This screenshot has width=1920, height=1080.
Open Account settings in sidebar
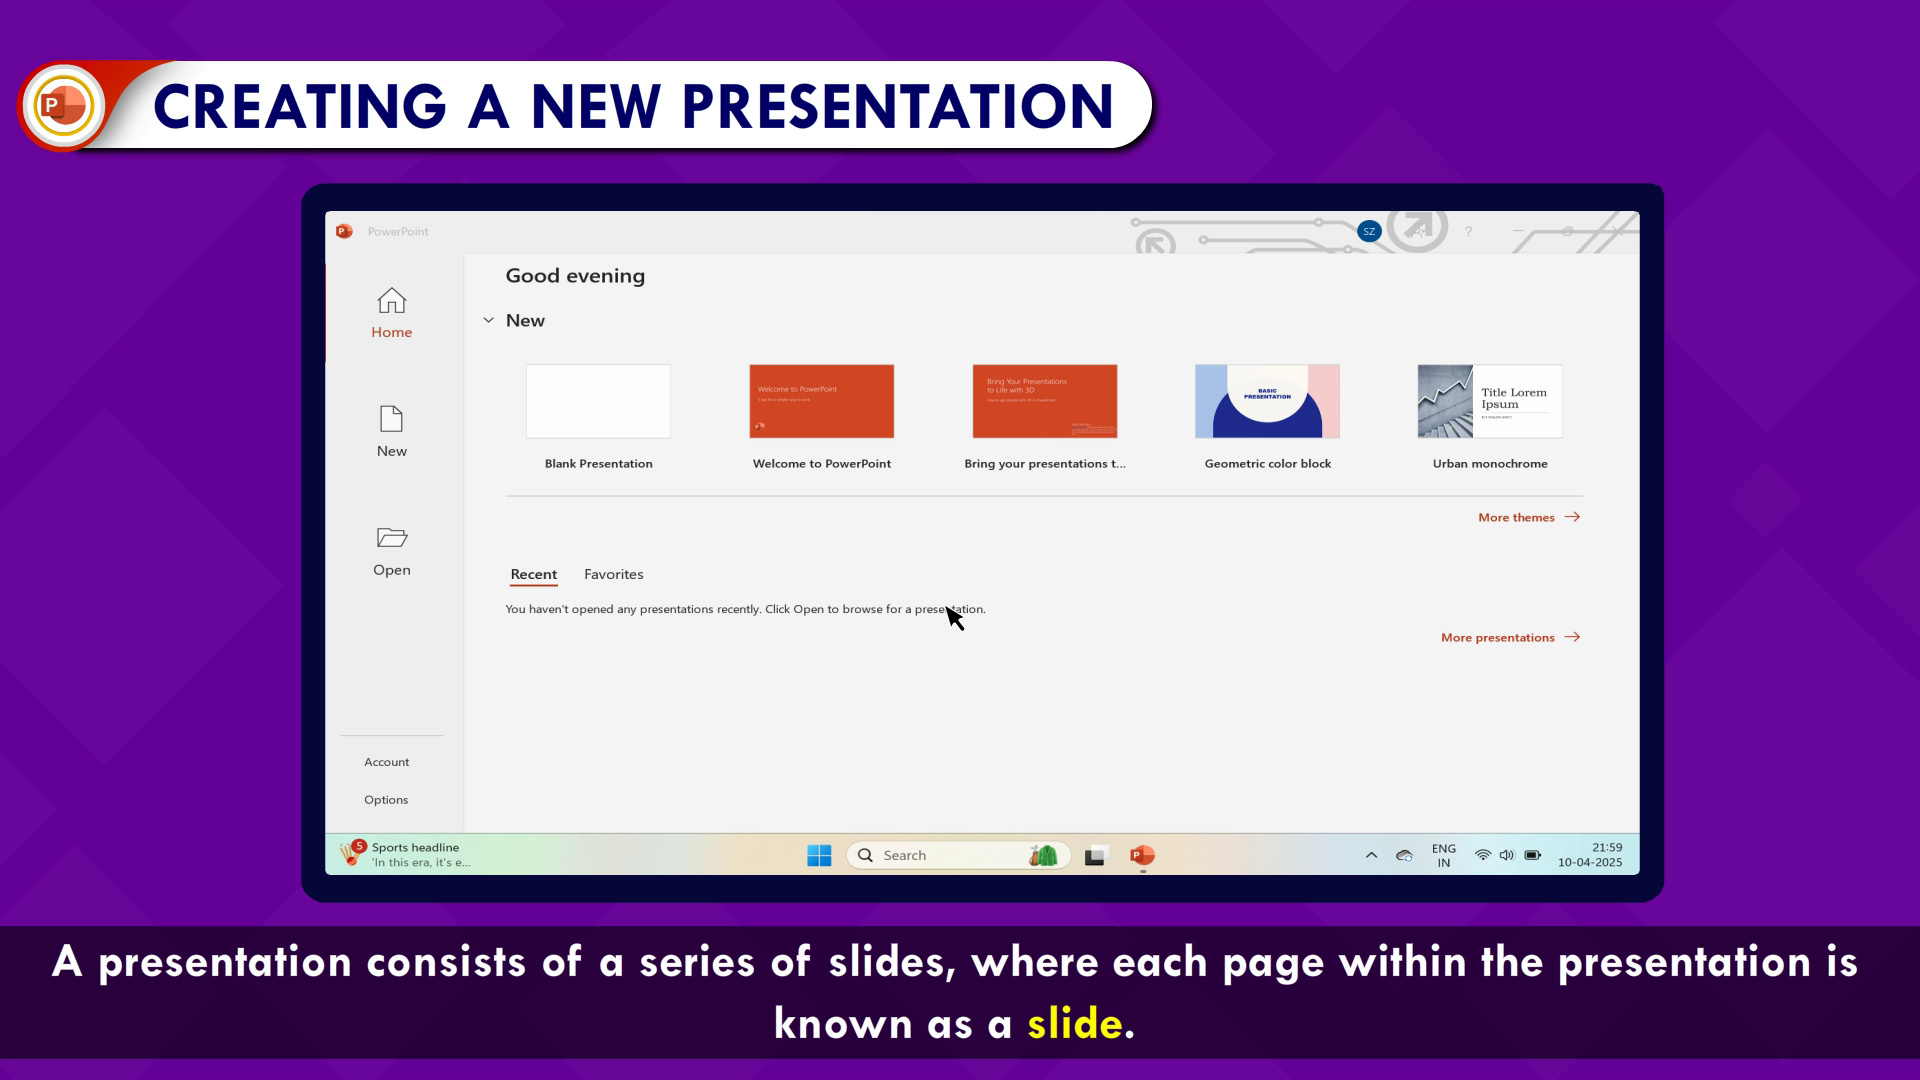386,762
